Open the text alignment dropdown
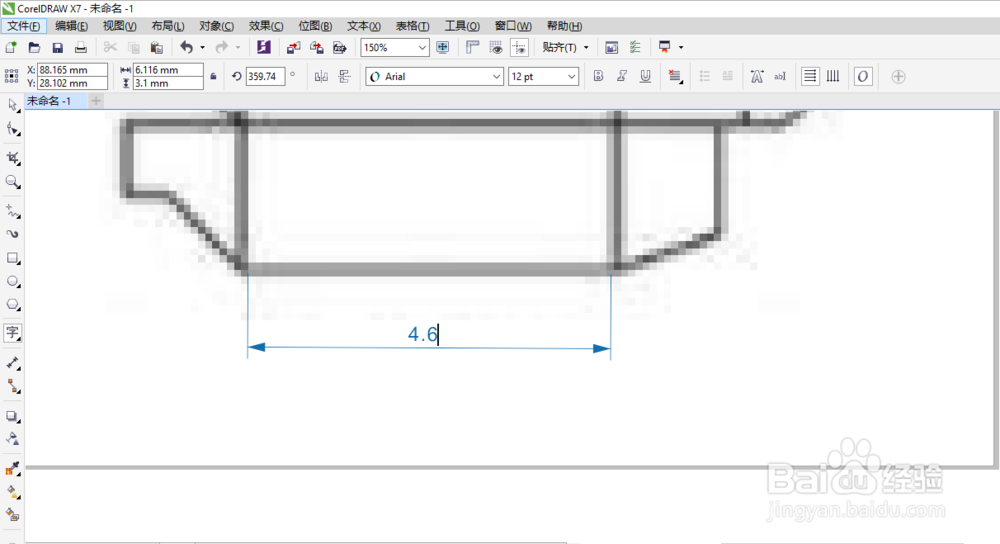1000x544 pixels. (675, 77)
